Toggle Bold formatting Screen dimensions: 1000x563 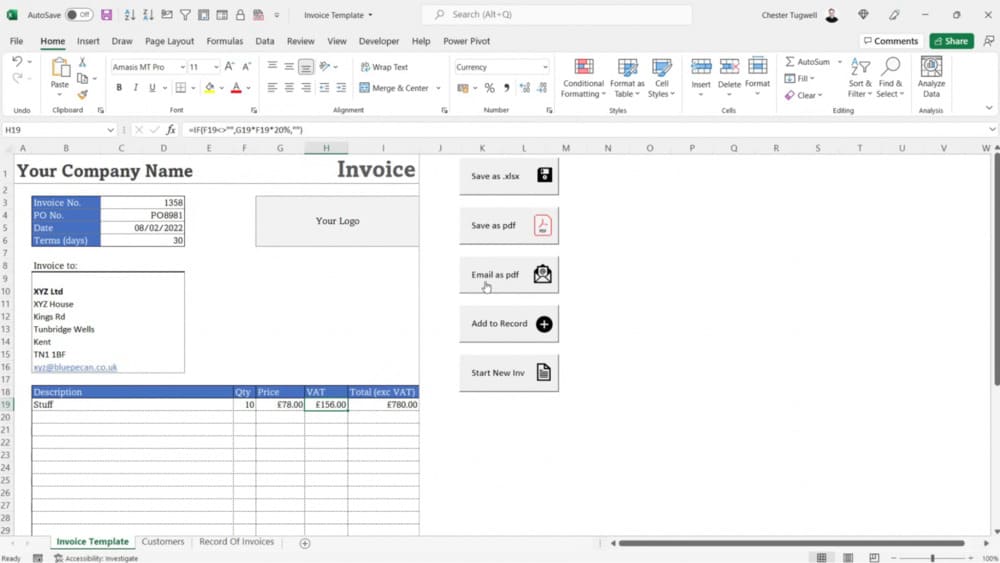pyautogui.click(x=119, y=88)
